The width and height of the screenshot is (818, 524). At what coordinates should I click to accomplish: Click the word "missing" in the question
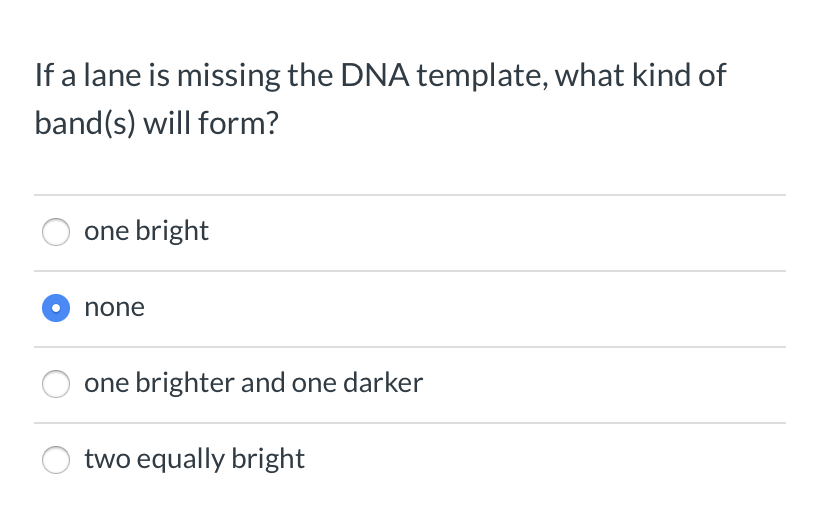click(x=228, y=77)
